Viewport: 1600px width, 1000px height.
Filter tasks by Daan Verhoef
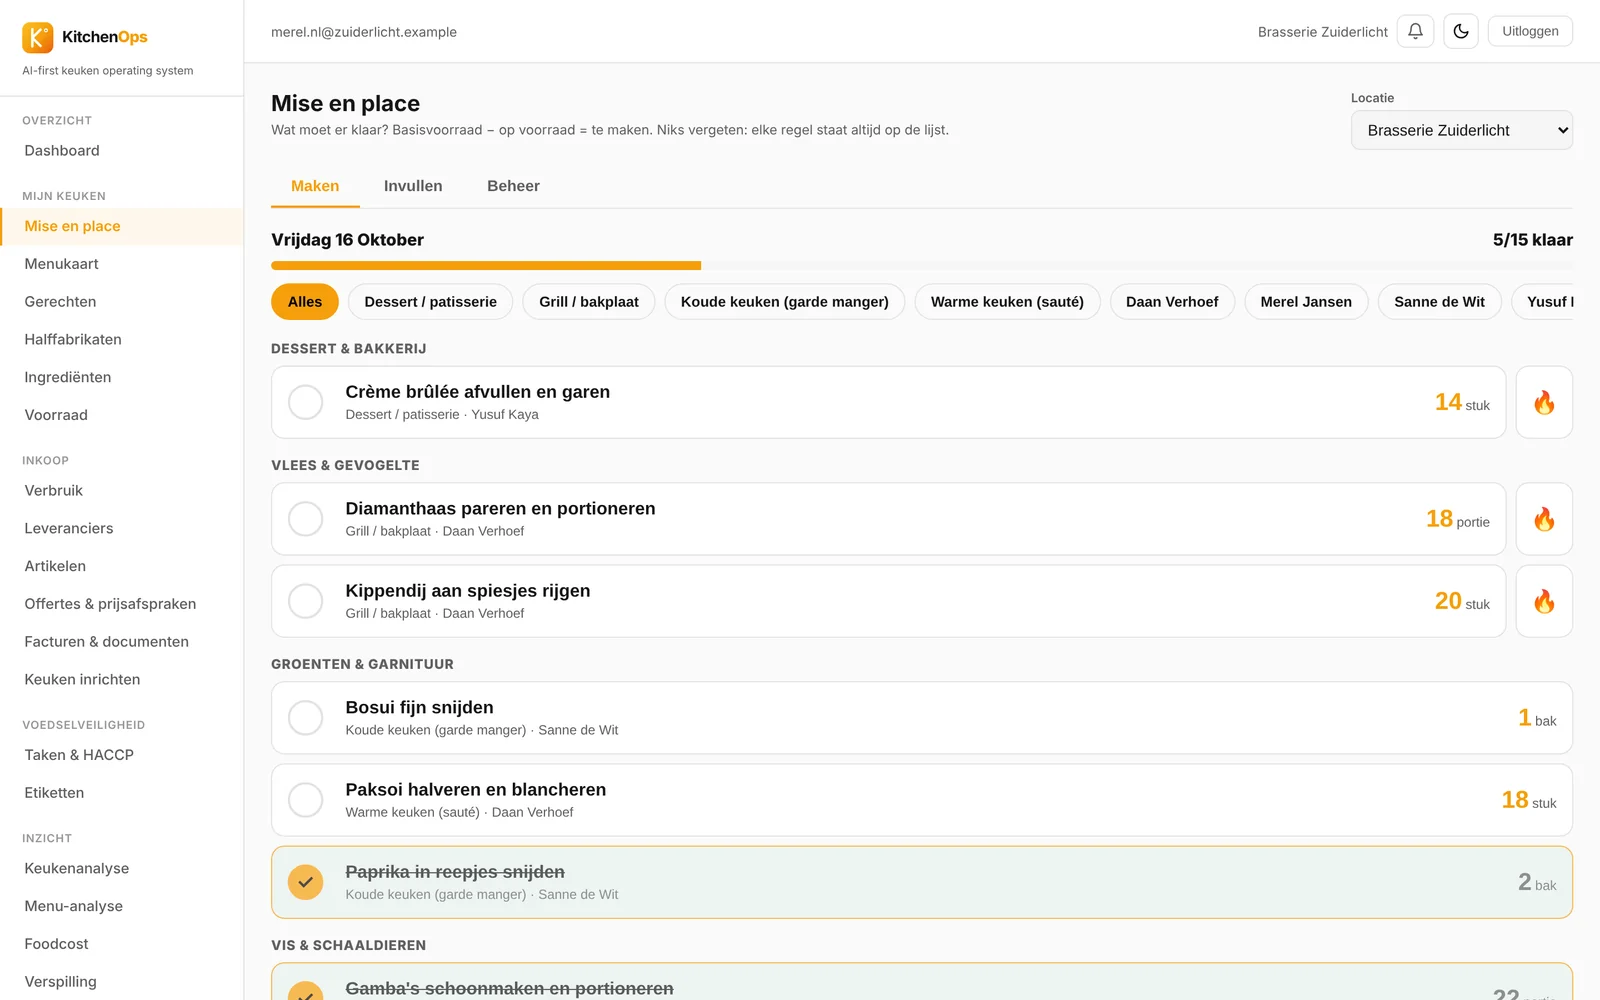point(1172,302)
